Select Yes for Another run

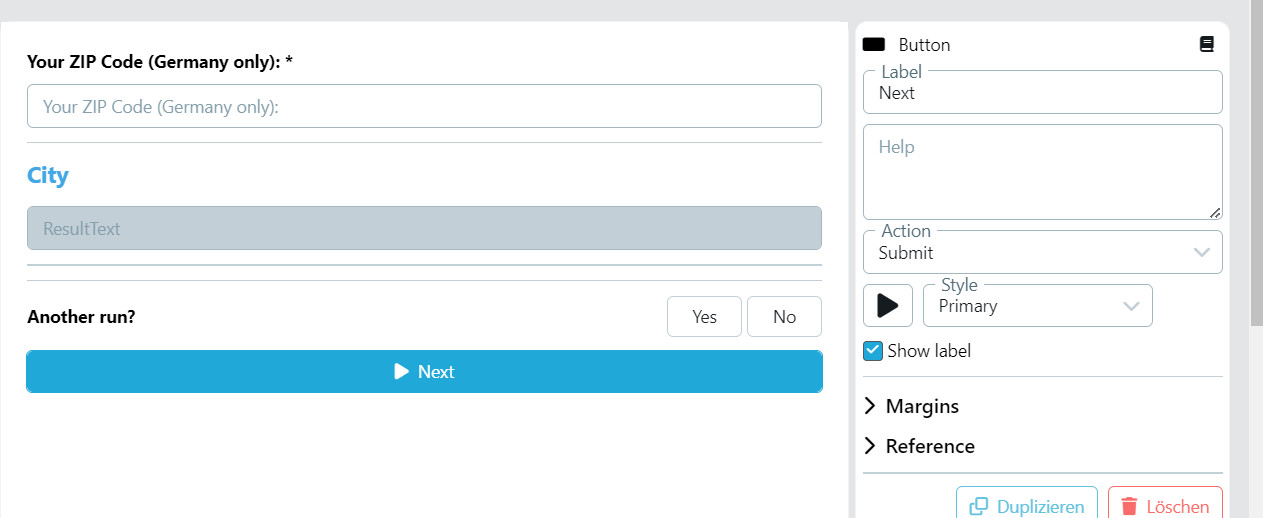[704, 317]
